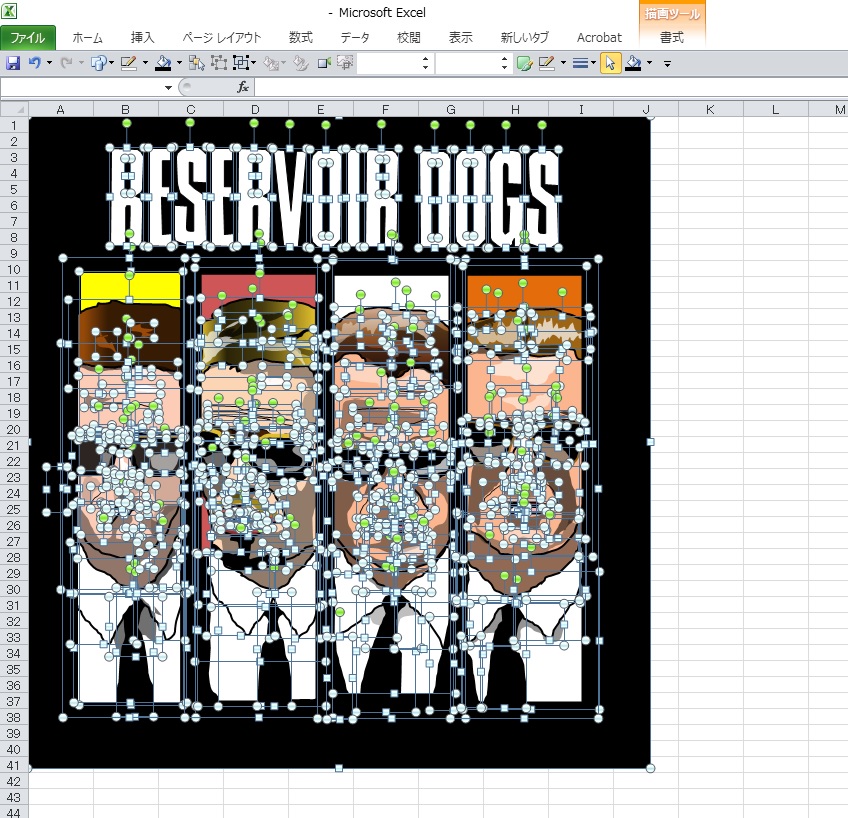Open the Undo history dropdown arrow
Image resolution: width=848 pixels, height=818 pixels.
tap(49, 63)
